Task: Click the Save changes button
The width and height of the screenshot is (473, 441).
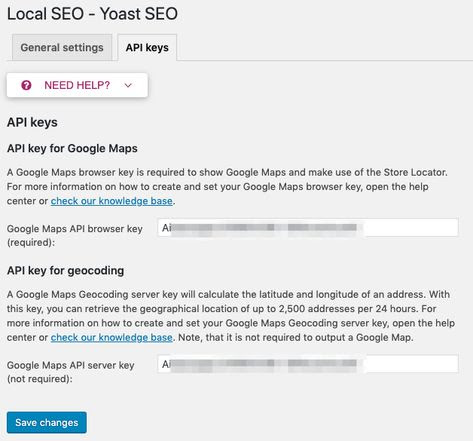Action: (47, 422)
